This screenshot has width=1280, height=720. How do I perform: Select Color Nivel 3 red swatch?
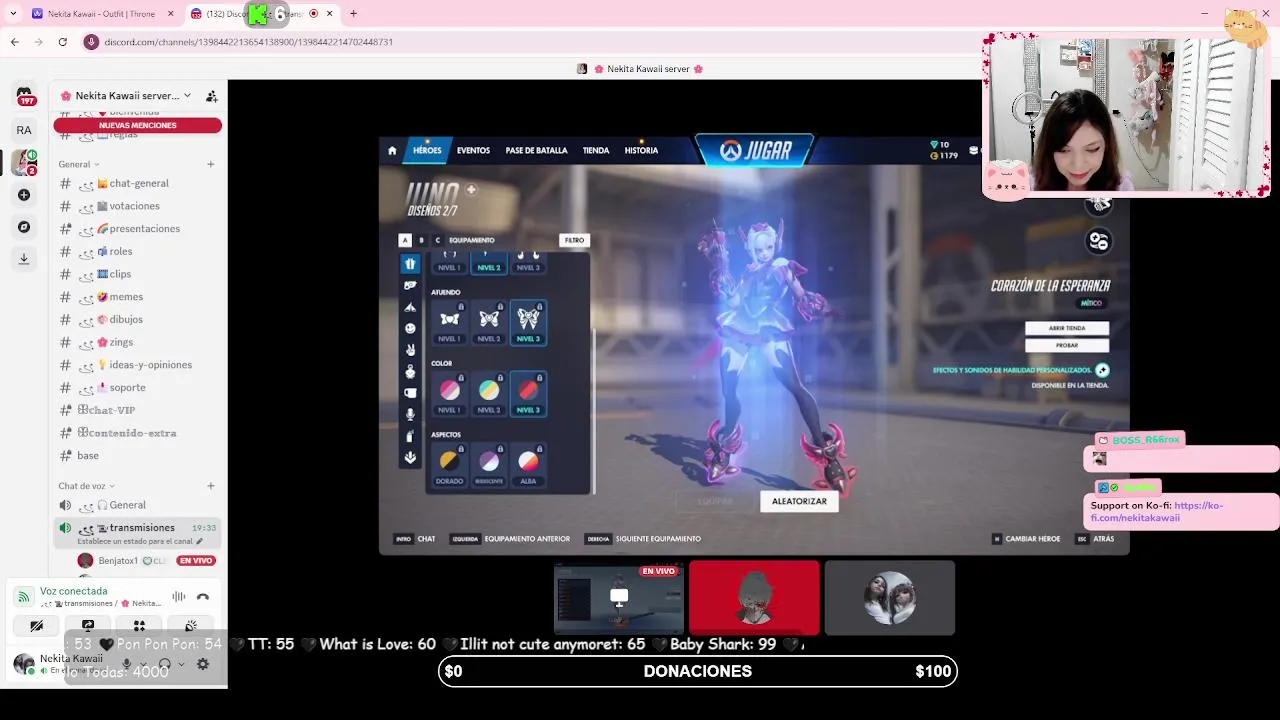point(528,393)
